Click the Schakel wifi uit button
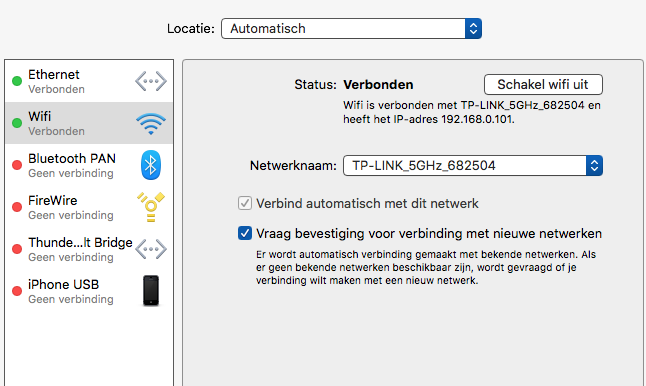This screenshot has width=646, height=386. pos(543,84)
